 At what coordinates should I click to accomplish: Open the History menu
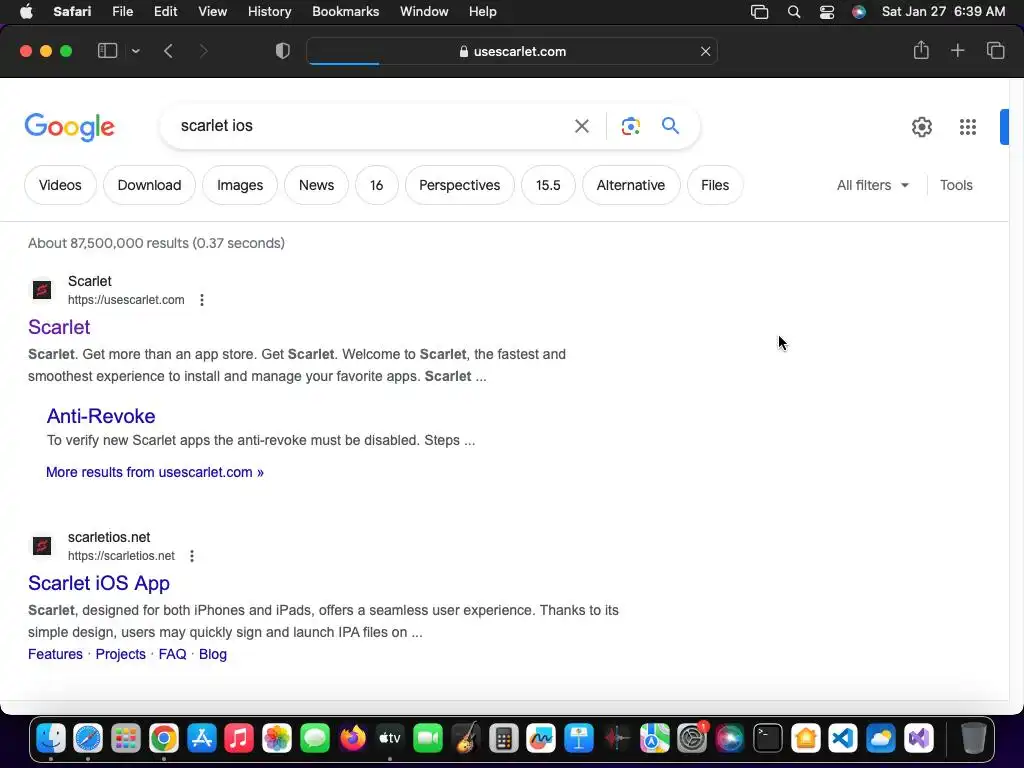click(x=269, y=12)
